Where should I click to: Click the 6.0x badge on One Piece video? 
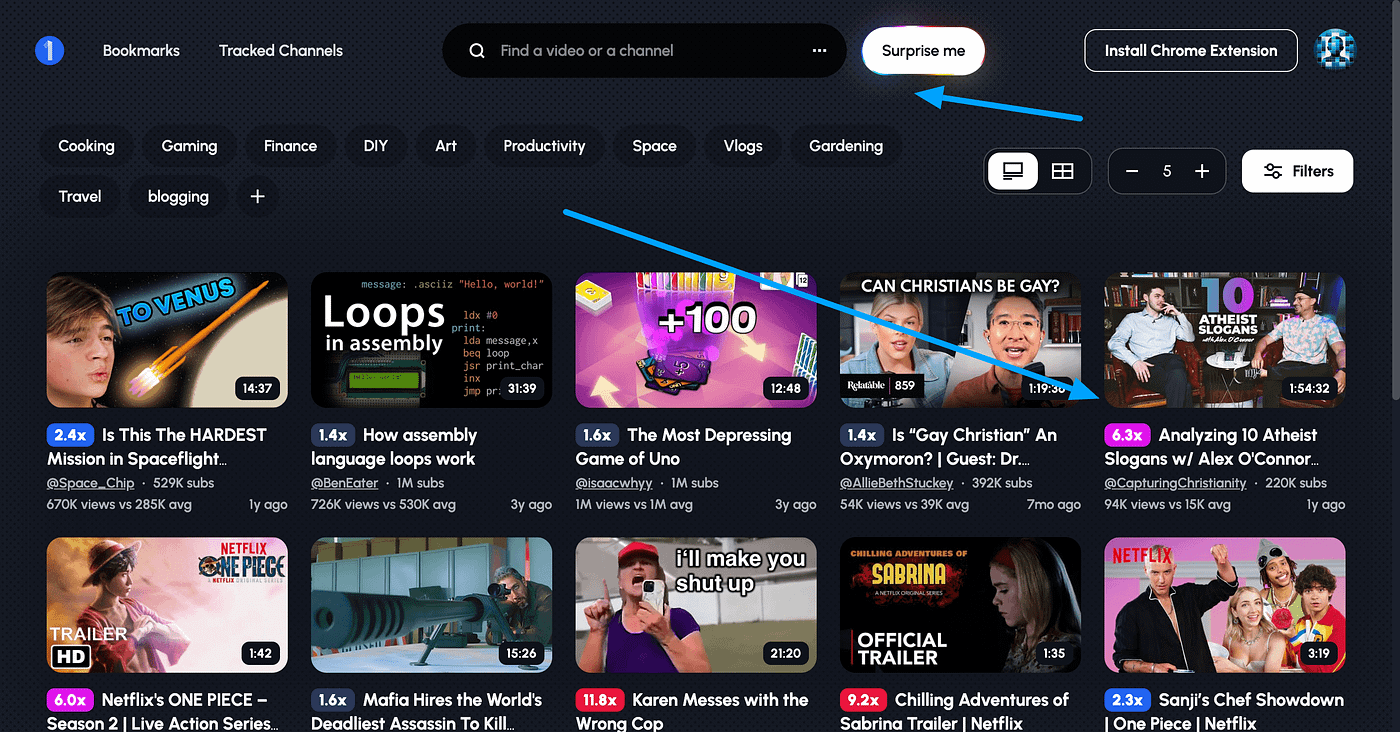point(70,700)
